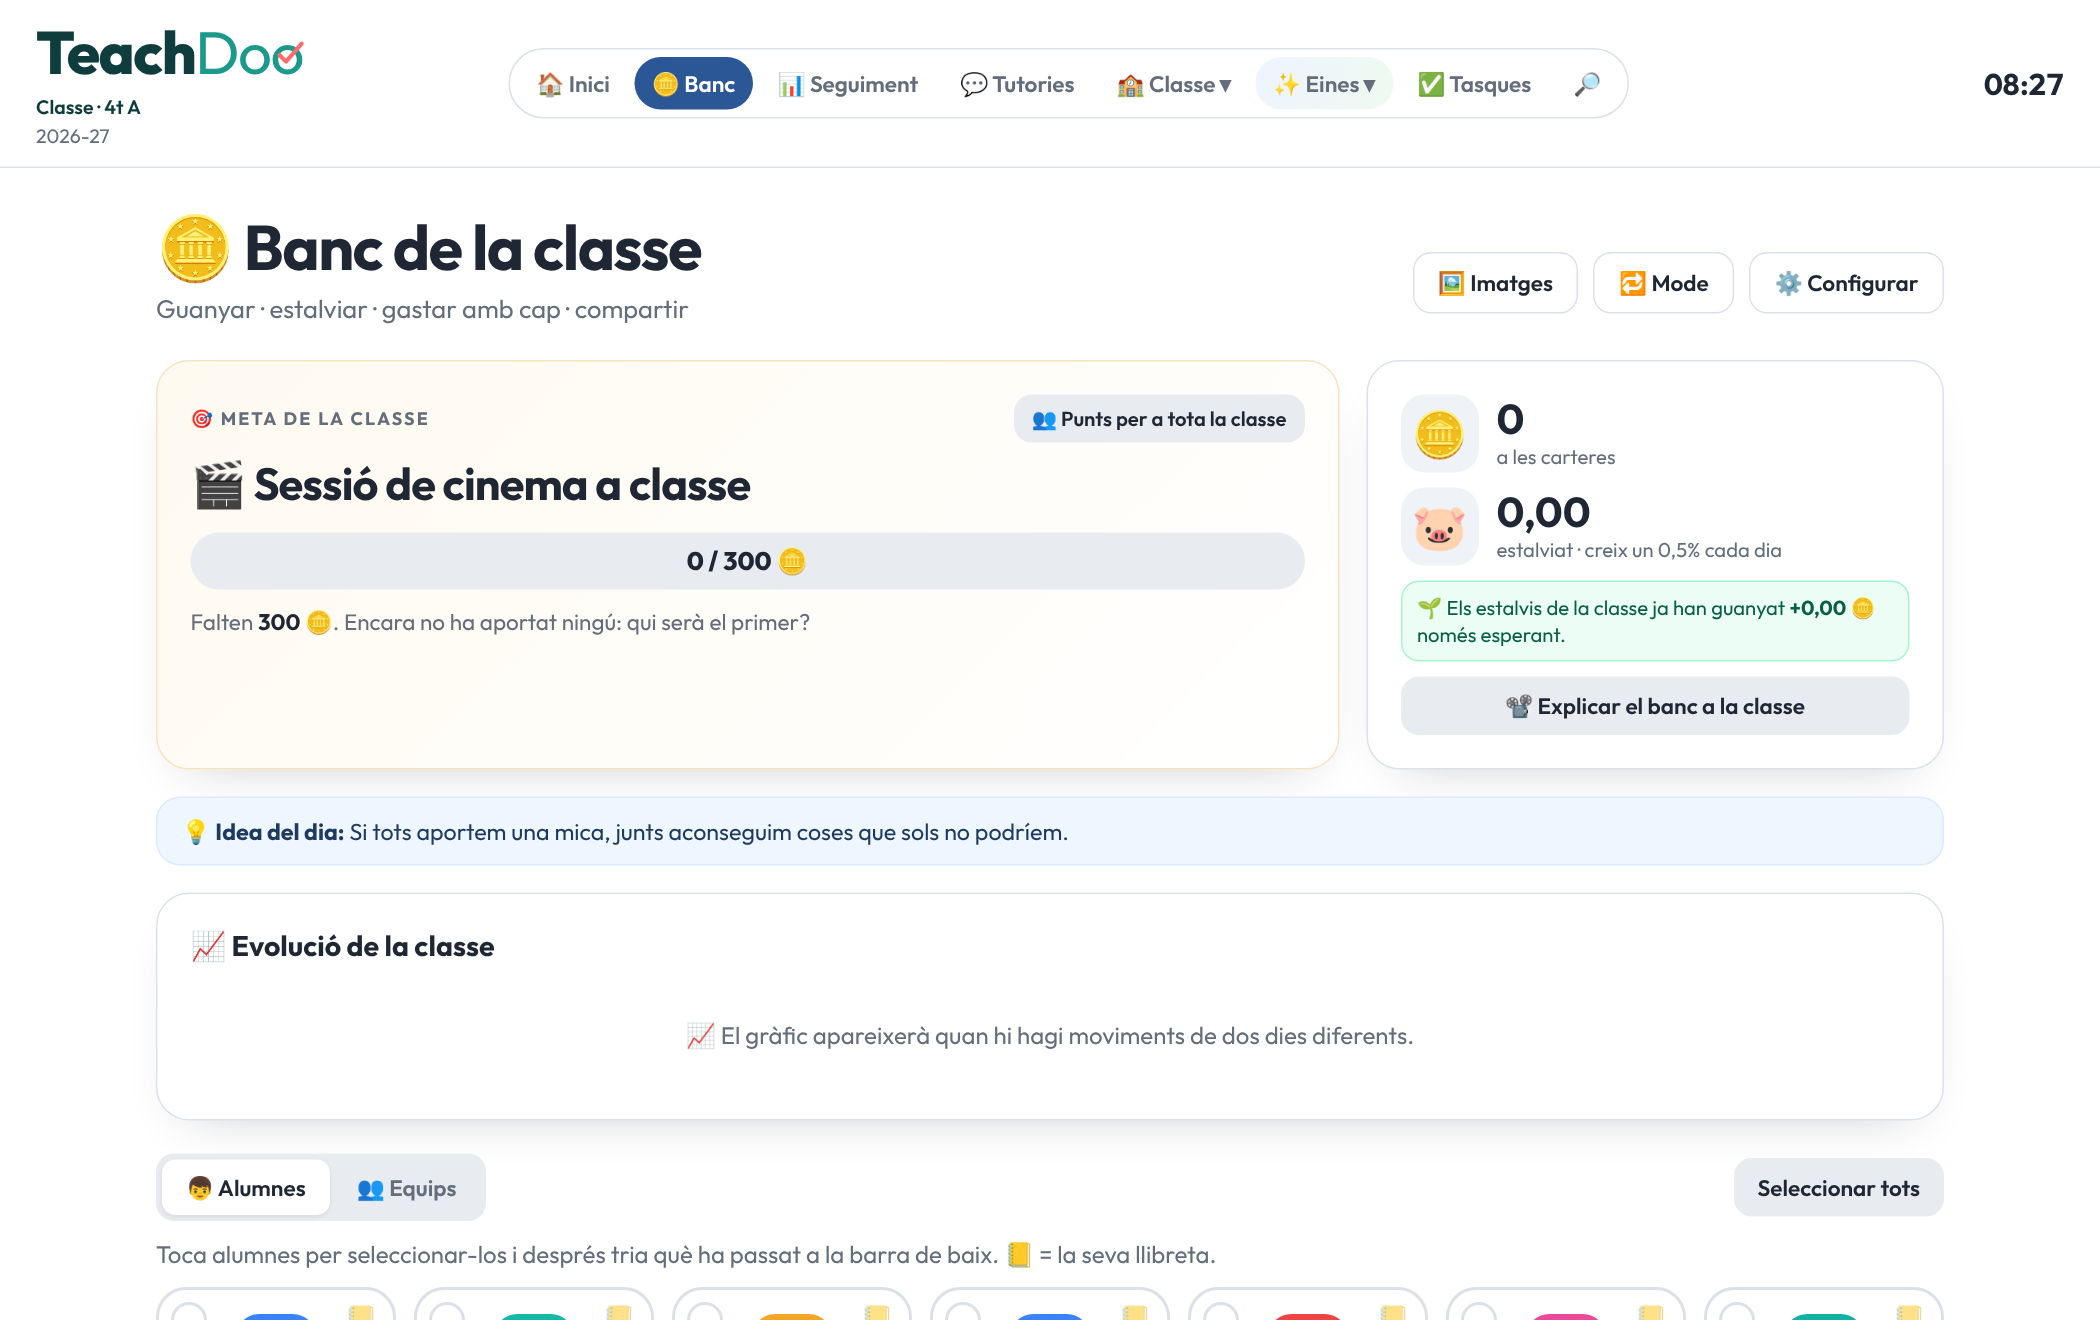Click the clapperboard icon of class goal
The width and height of the screenshot is (2100, 1320).
coord(218,485)
